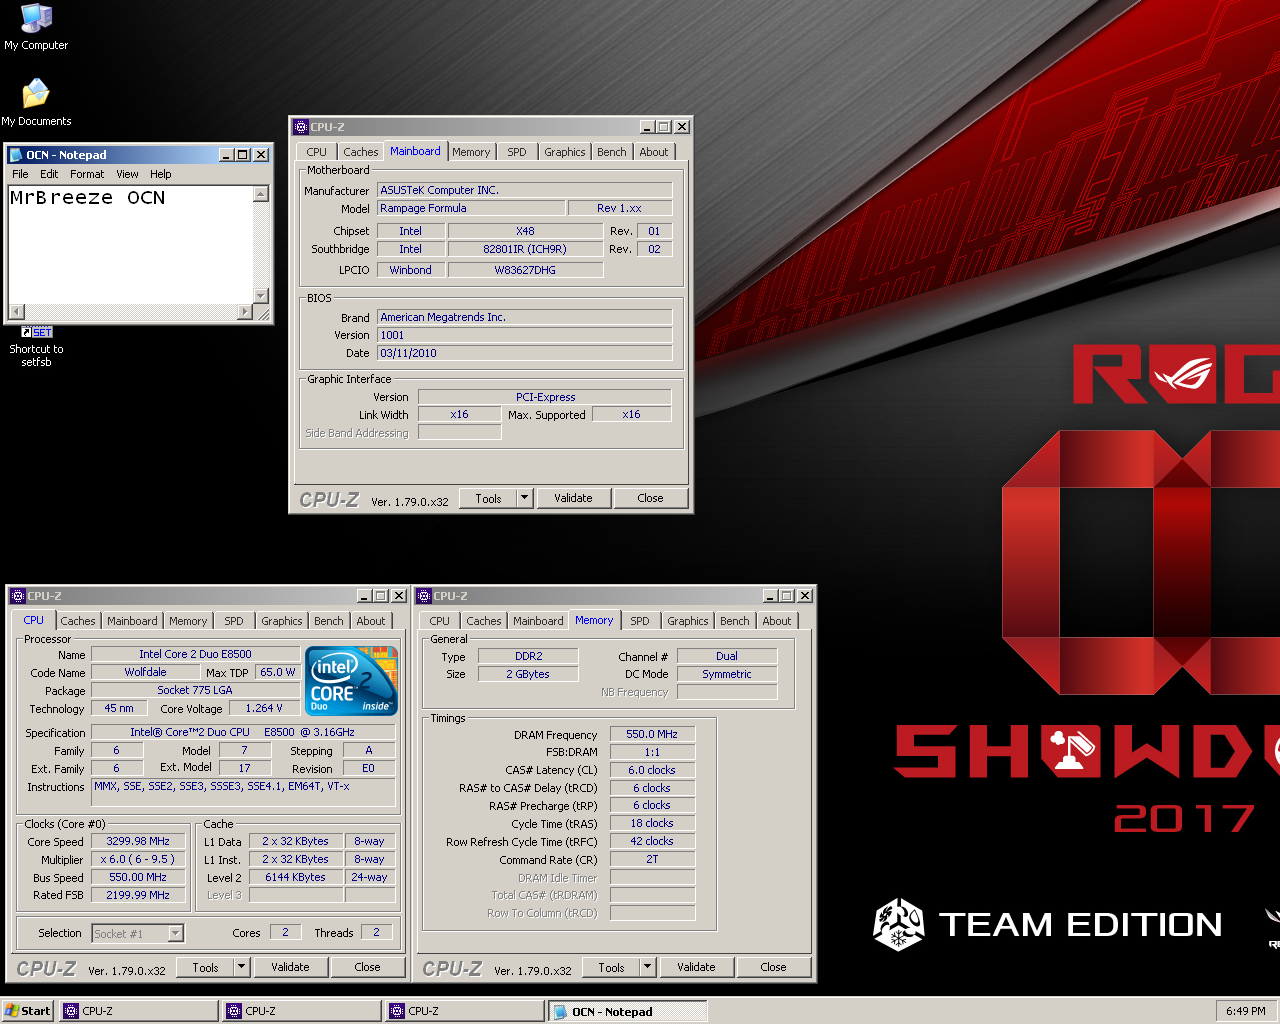Click the Southbridge 82801IR (ICH9R) field
This screenshot has width=1280, height=1024.
(525, 249)
